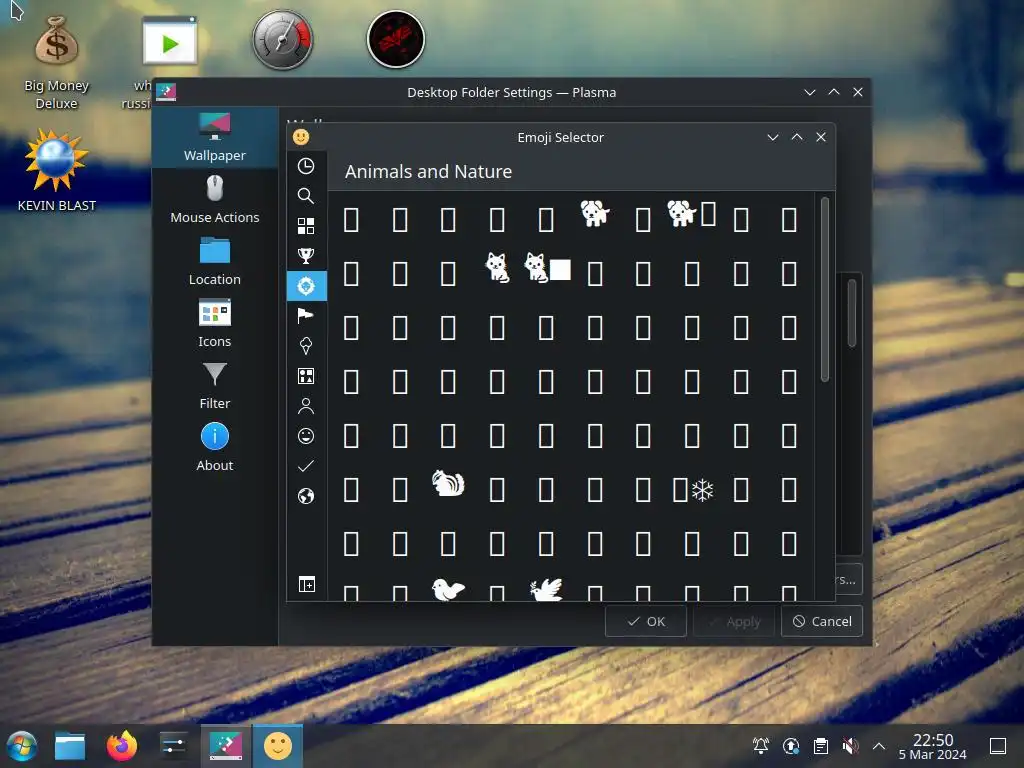Pick the cat emoji in second row
1024x768 pixels.
(497, 268)
